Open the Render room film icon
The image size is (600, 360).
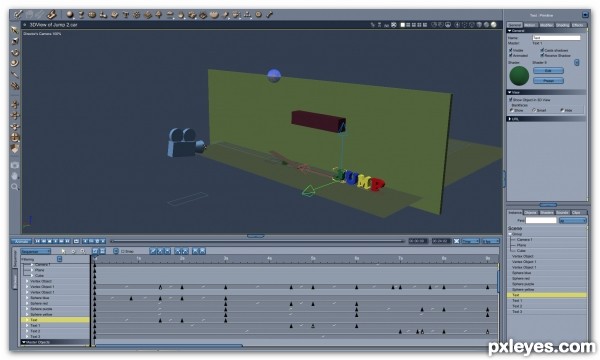tap(52, 15)
